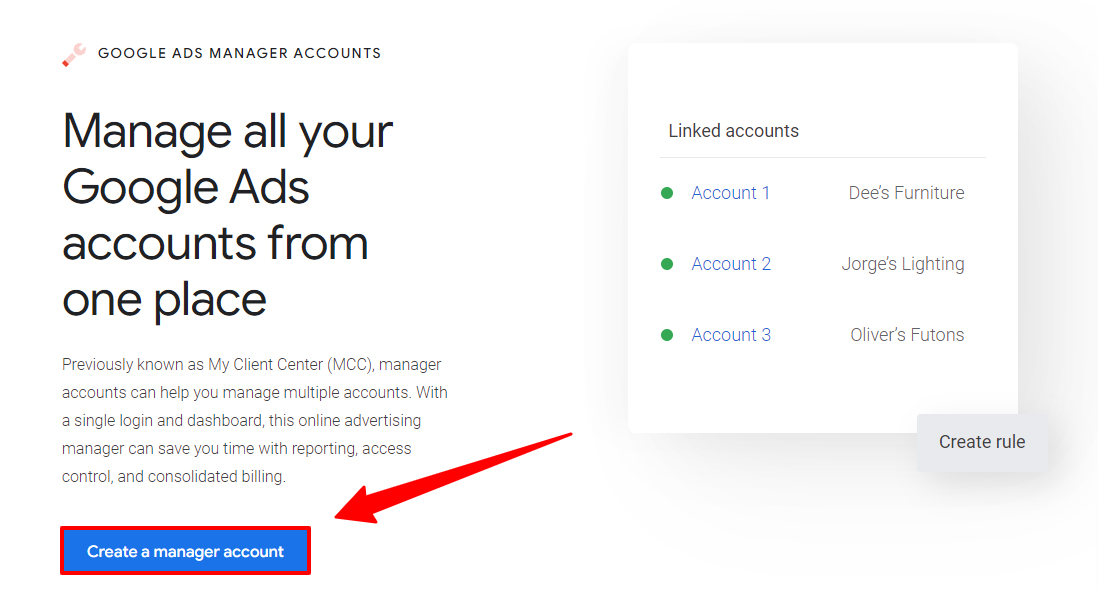Viewport: 1098px width, 608px height.
Task: Click the Create a manager account button
Action: (x=186, y=551)
